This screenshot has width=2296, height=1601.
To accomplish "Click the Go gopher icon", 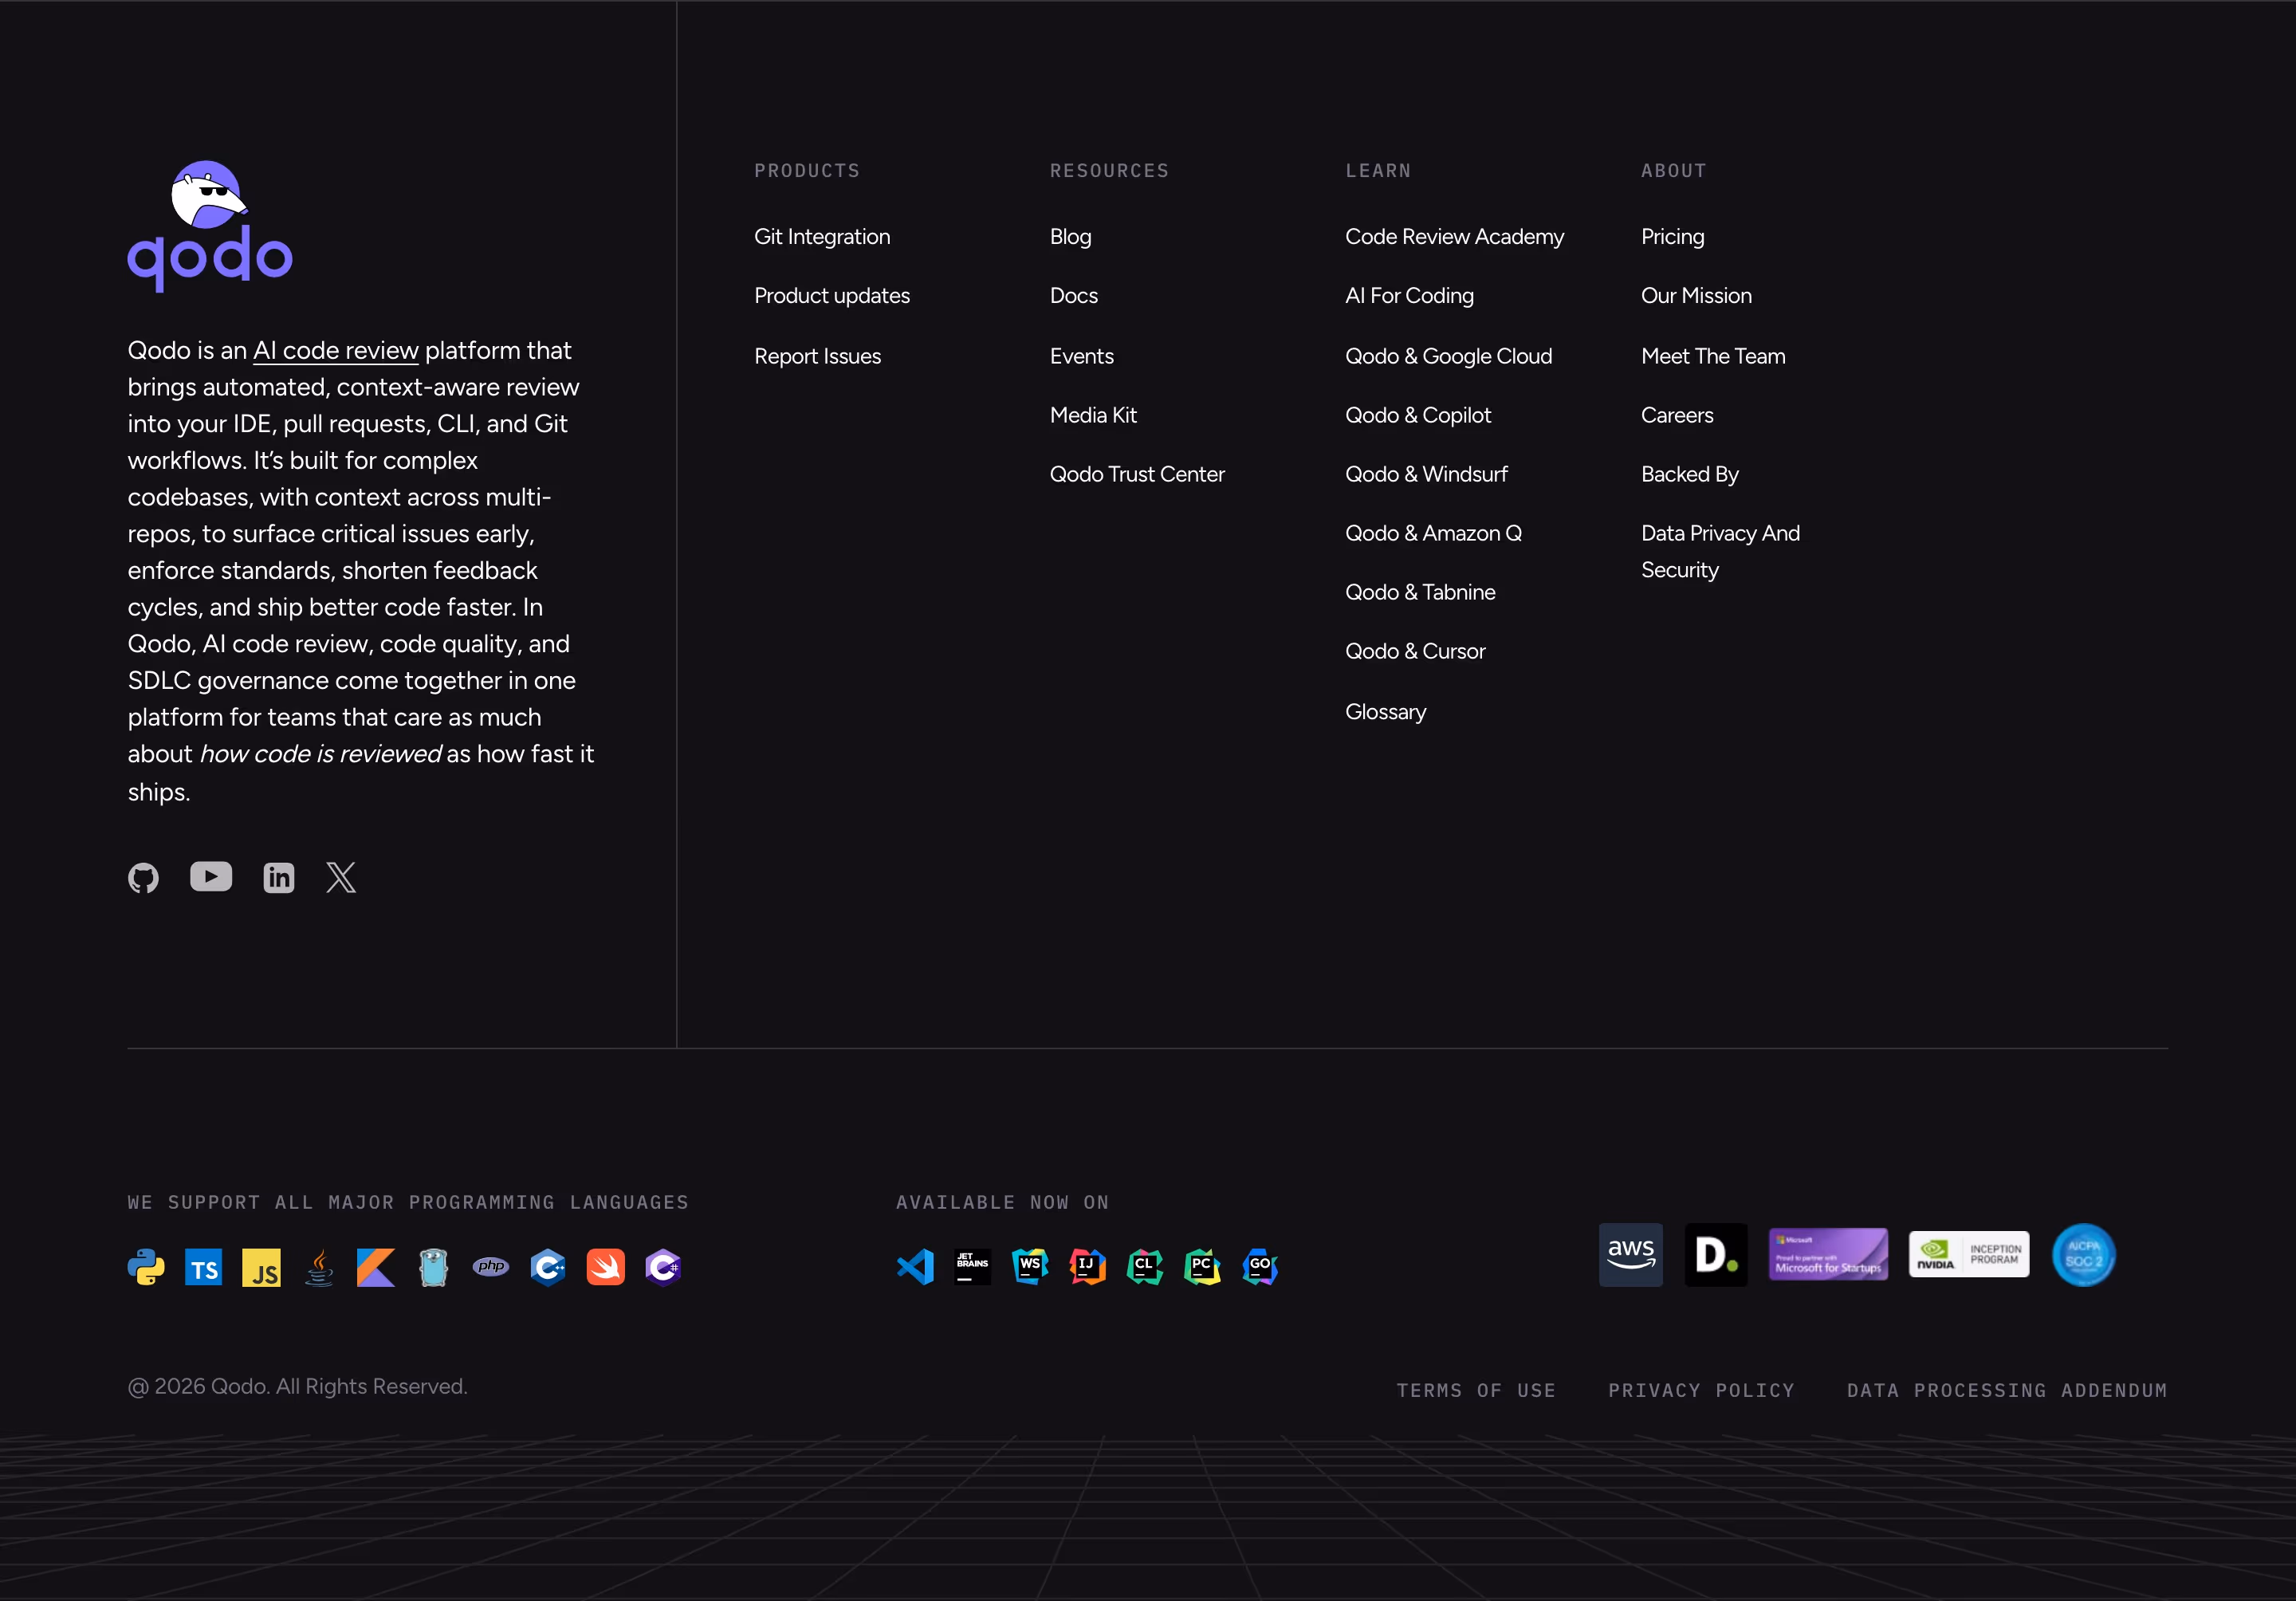I will pos(433,1267).
